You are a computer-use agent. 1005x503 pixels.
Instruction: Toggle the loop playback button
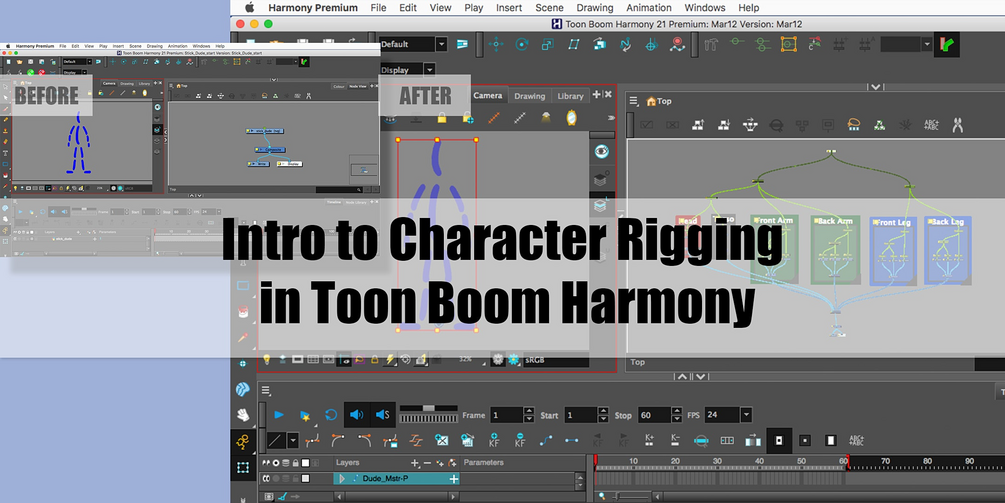[x=331, y=415]
